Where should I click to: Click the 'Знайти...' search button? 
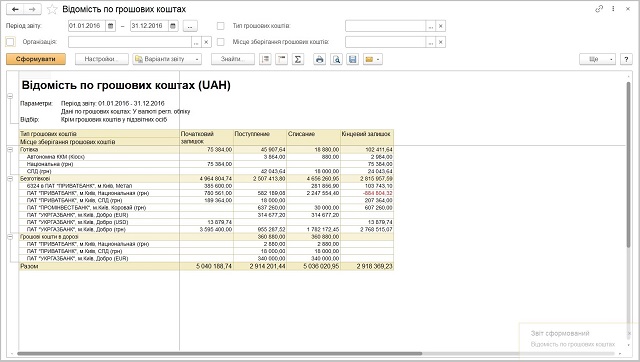point(233,59)
